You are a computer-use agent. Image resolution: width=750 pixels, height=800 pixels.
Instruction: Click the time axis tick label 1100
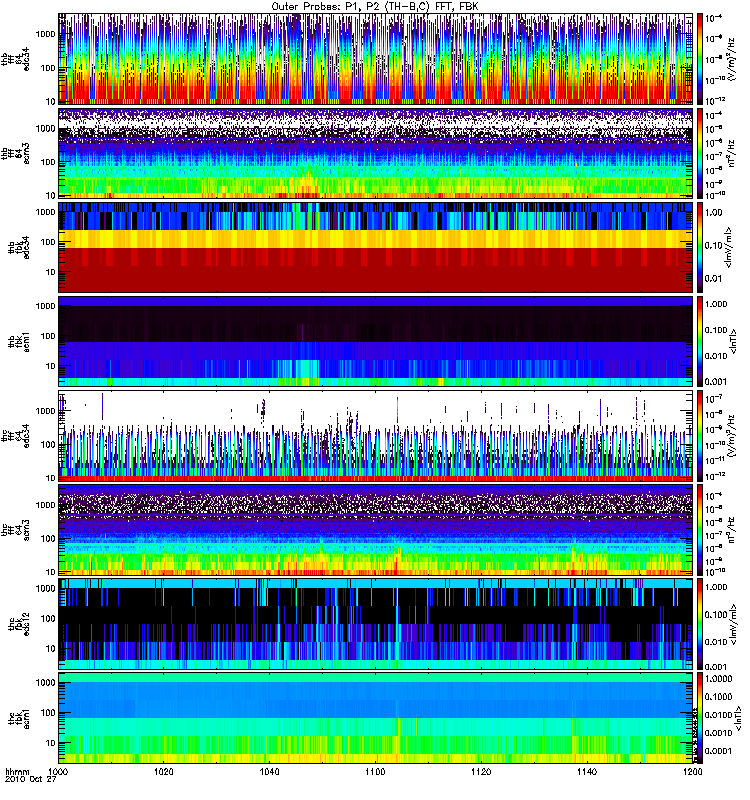pyautogui.click(x=375, y=771)
